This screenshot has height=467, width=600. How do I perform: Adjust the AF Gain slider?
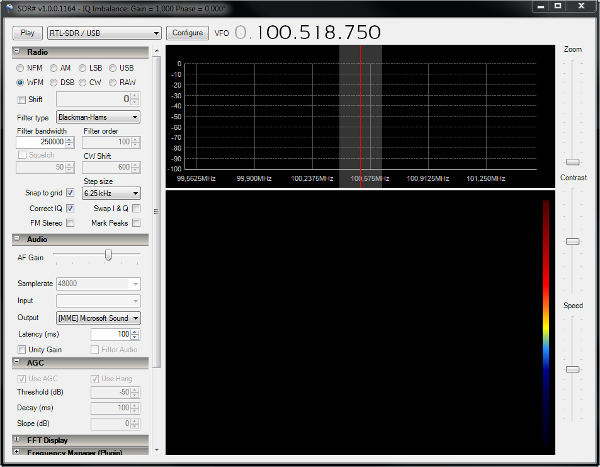pos(108,255)
